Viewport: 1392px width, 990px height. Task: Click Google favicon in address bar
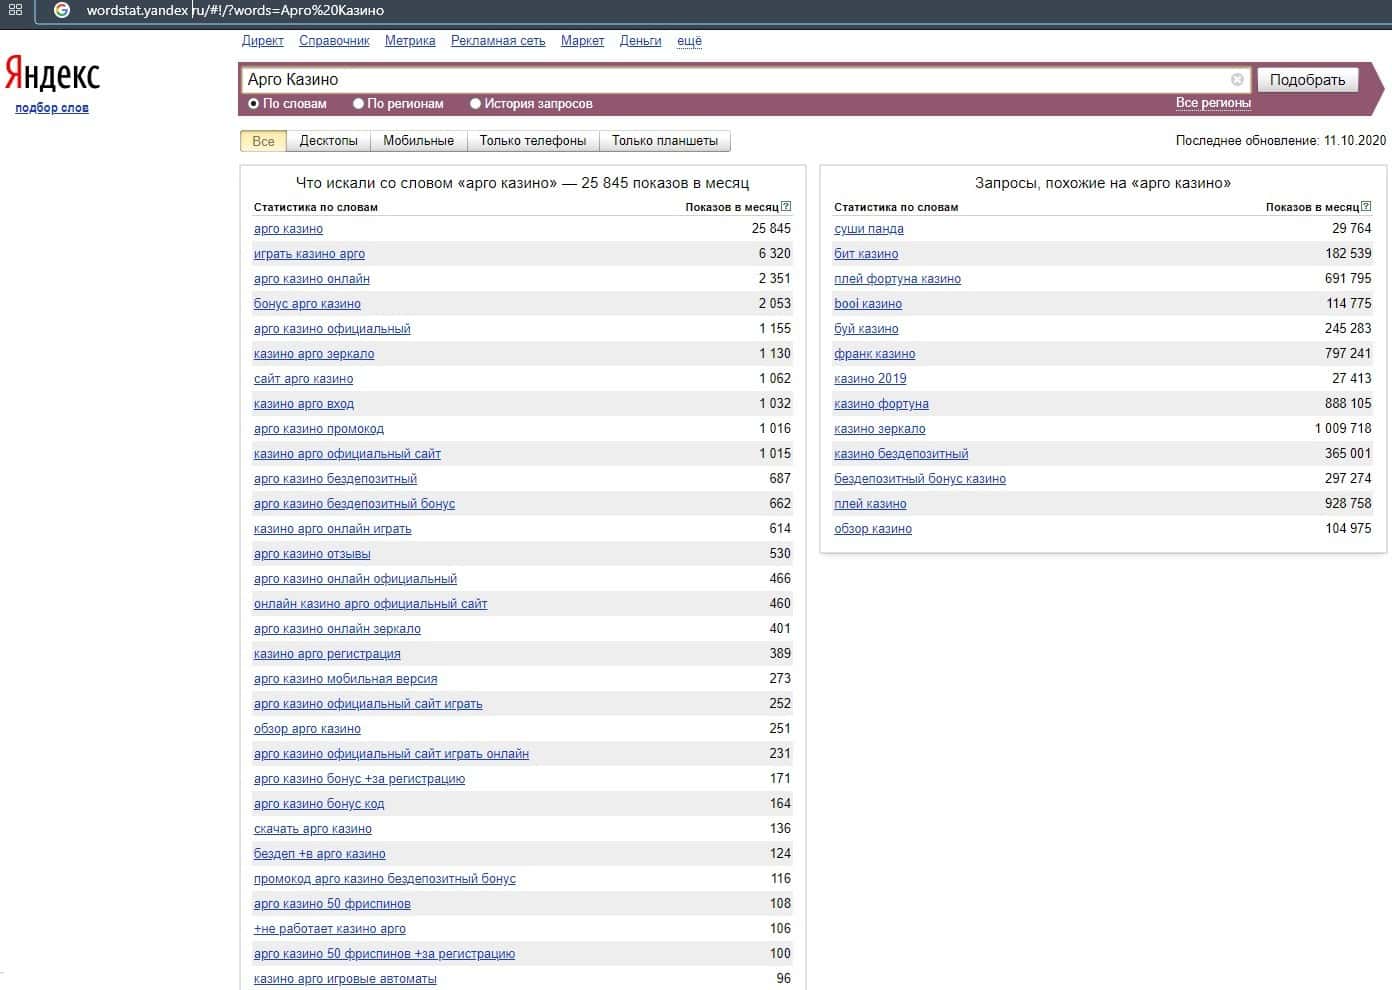pos(62,11)
